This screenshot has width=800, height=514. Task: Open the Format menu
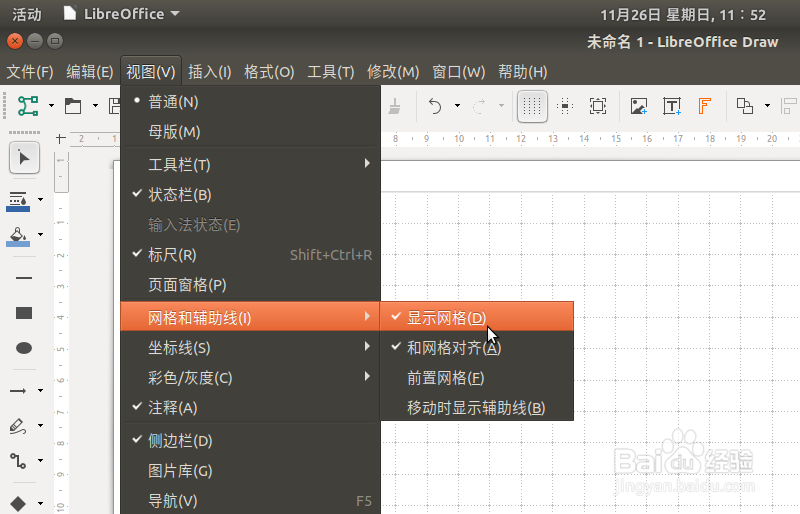(x=269, y=72)
